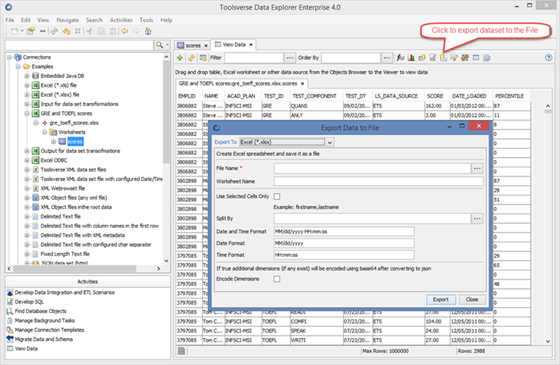Viewport: 560px width, 365px height.
Task: Click the cut scissors icon in main toolbar
Action: point(89,31)
